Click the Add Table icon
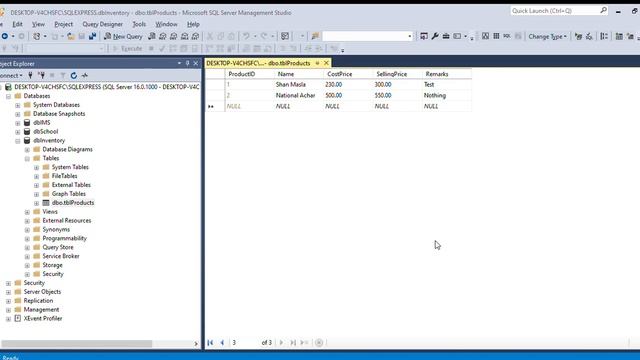This screenshot has height=360, width=640. (x=619, y=36)
